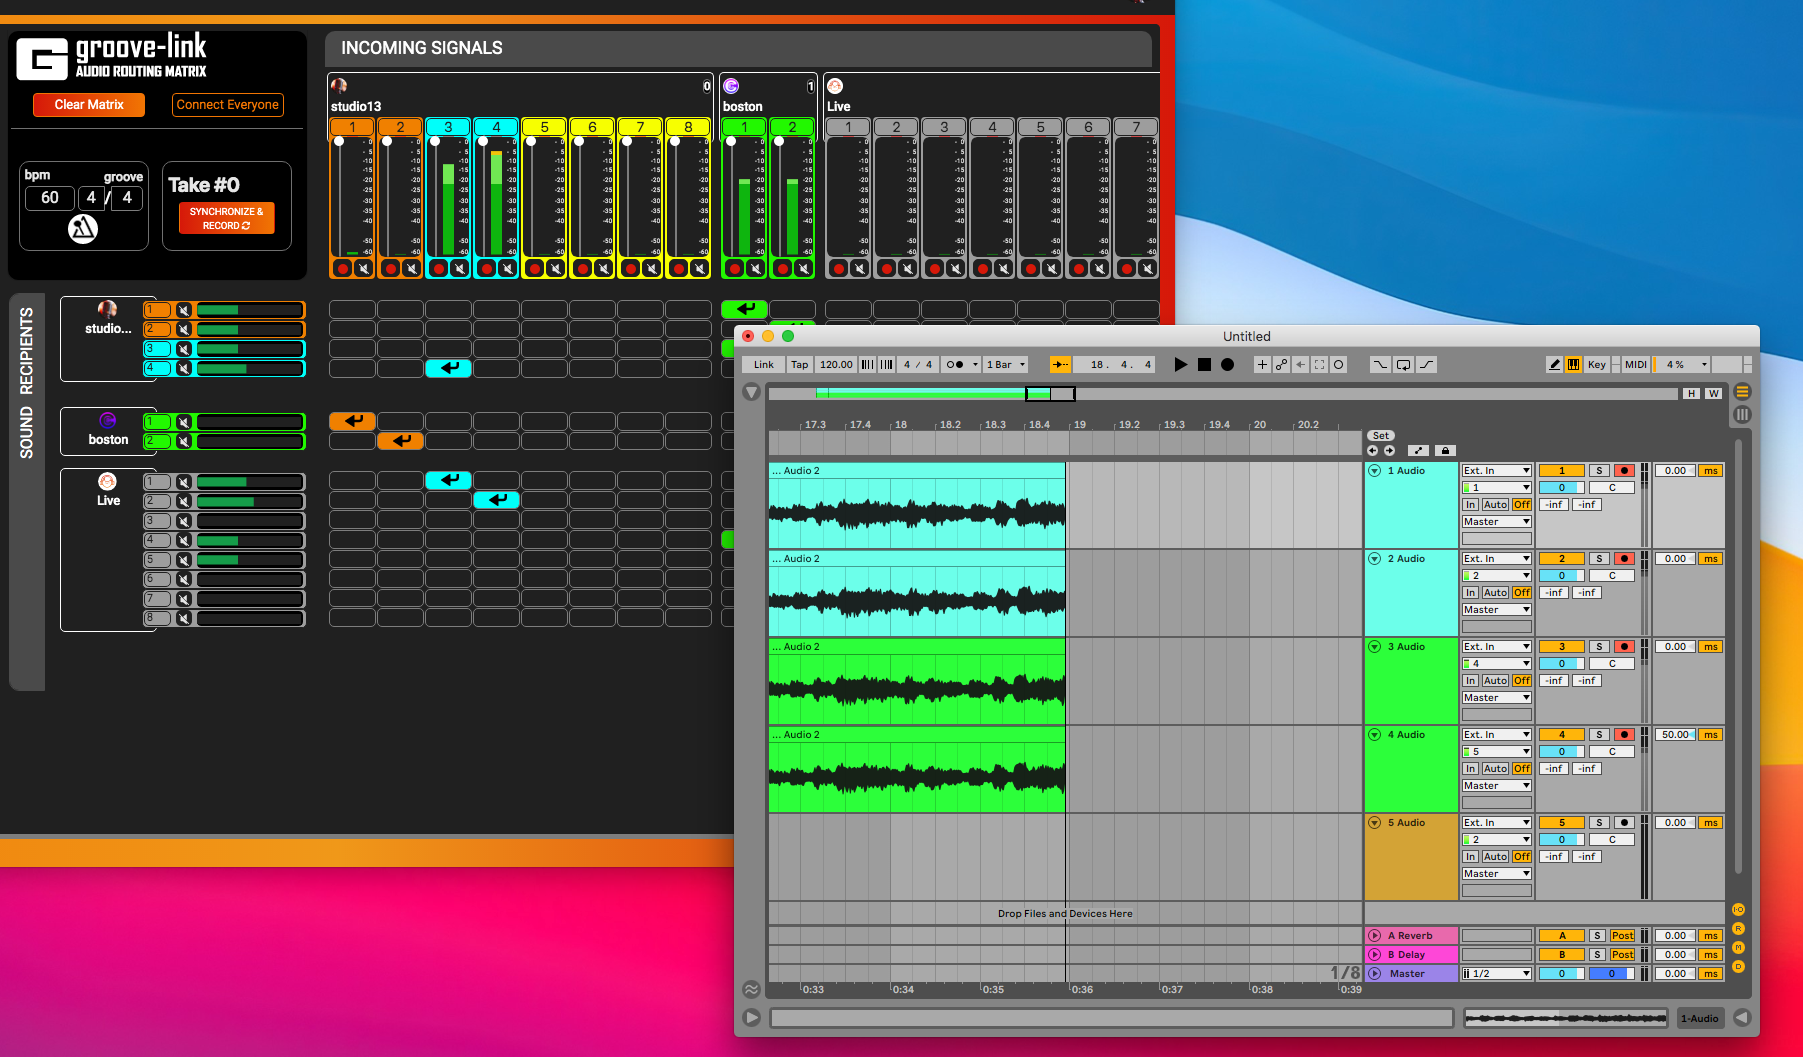Click Ableton tempo field 120.00
Image resolution: width=1803 pixels, height=1057 pixels.
pyautogui.click(x=836, y=365)
